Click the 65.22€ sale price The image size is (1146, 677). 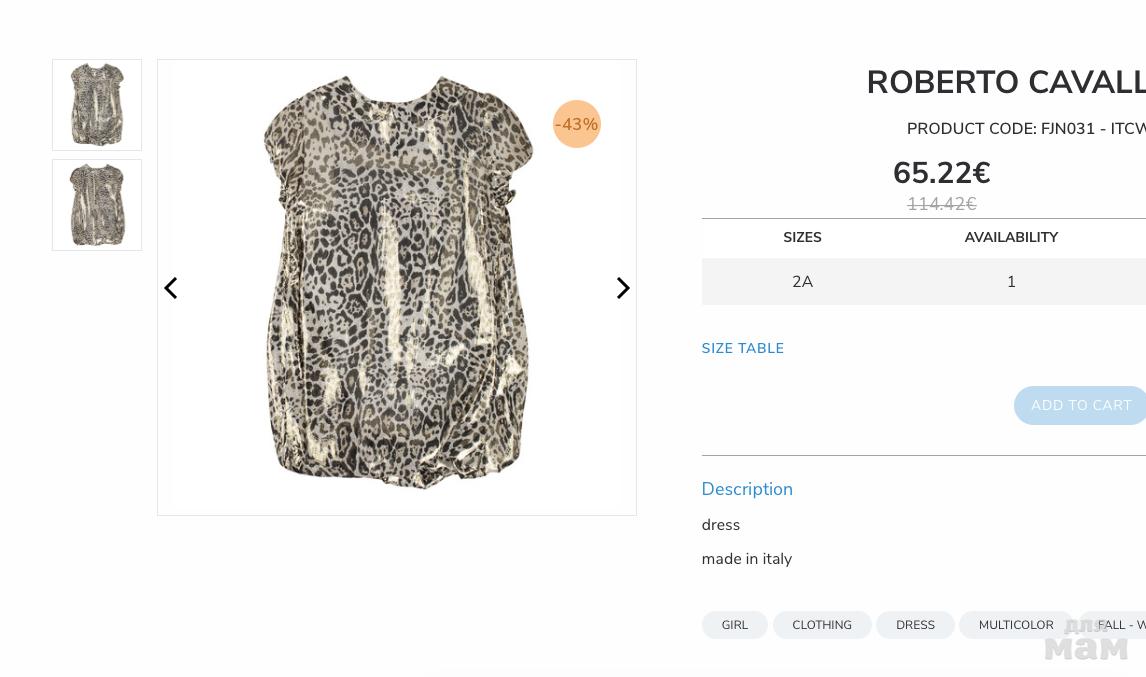tap(941, 173)
